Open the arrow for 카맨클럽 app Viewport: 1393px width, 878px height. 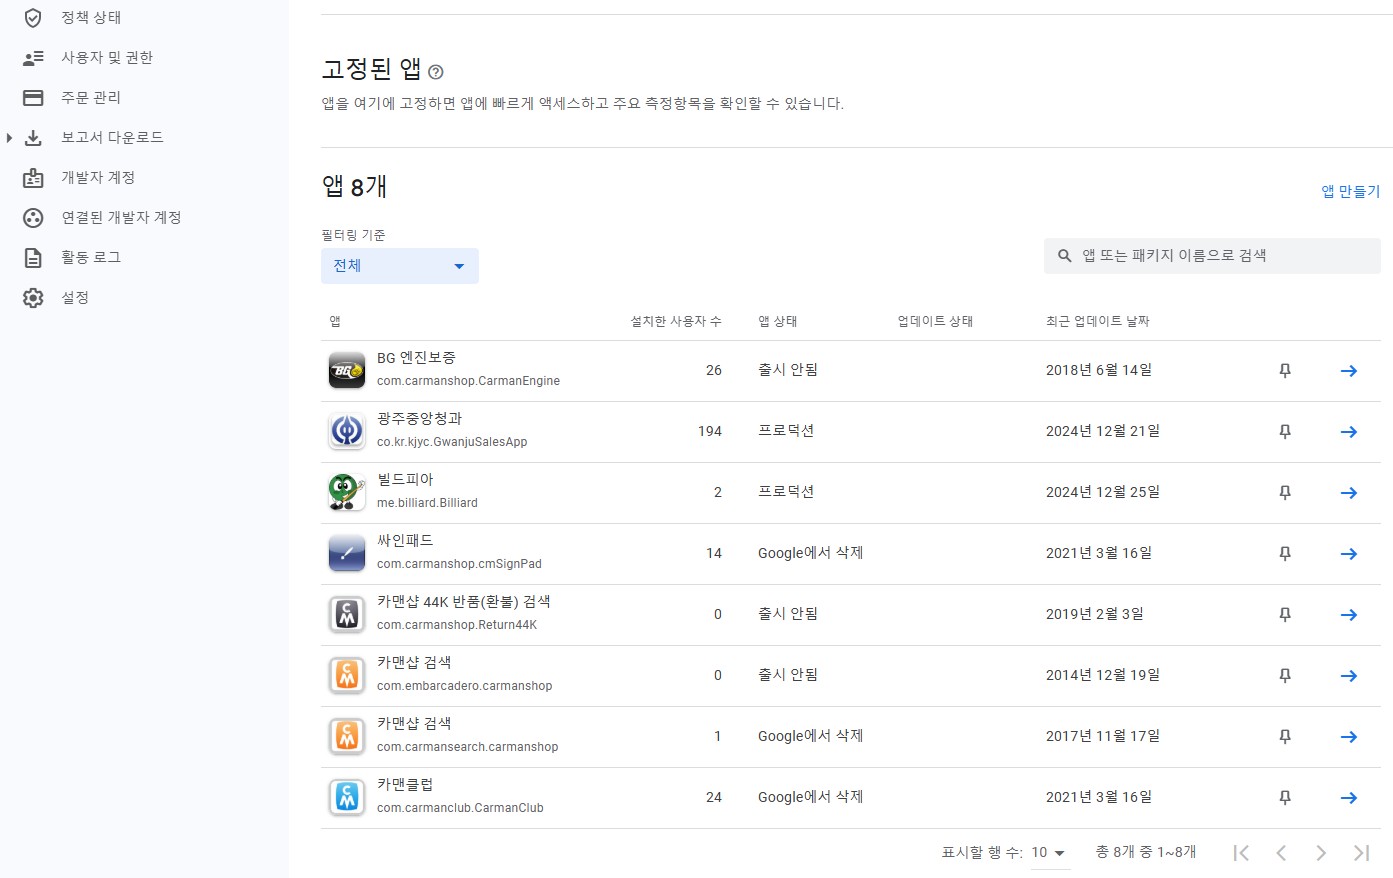tap(1348, 798)
